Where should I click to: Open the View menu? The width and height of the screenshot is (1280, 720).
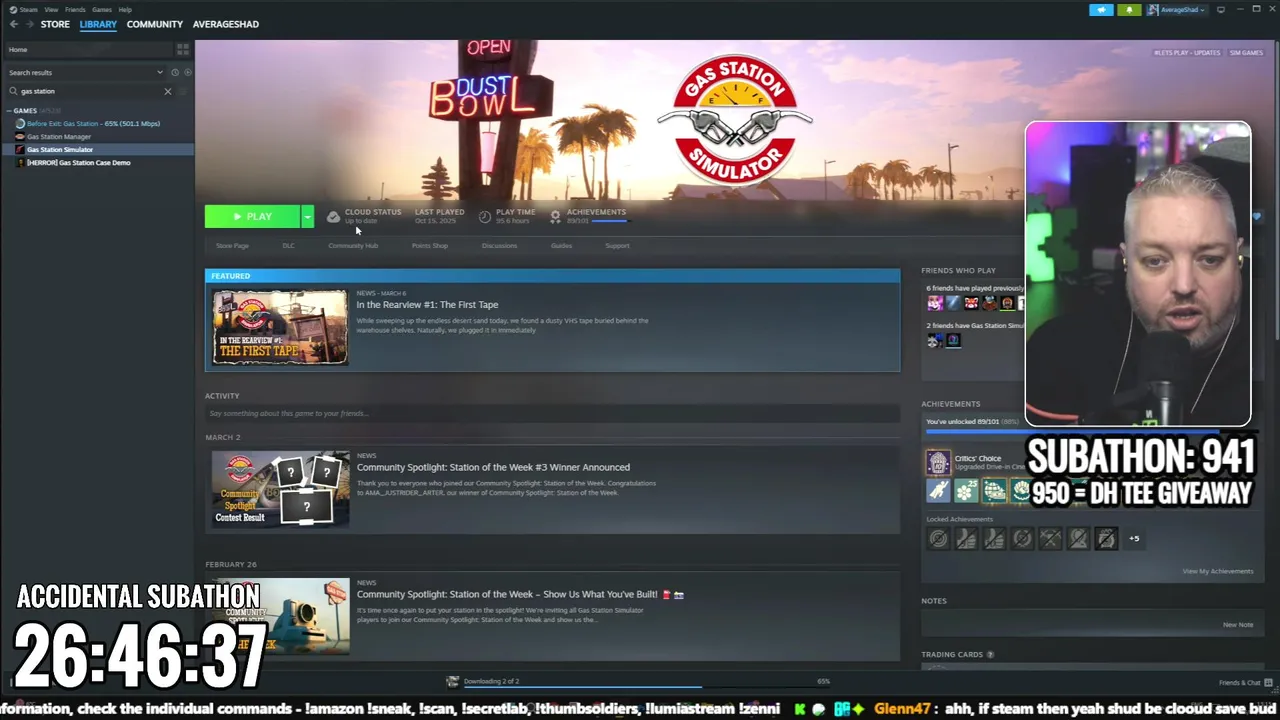[51, 9]
